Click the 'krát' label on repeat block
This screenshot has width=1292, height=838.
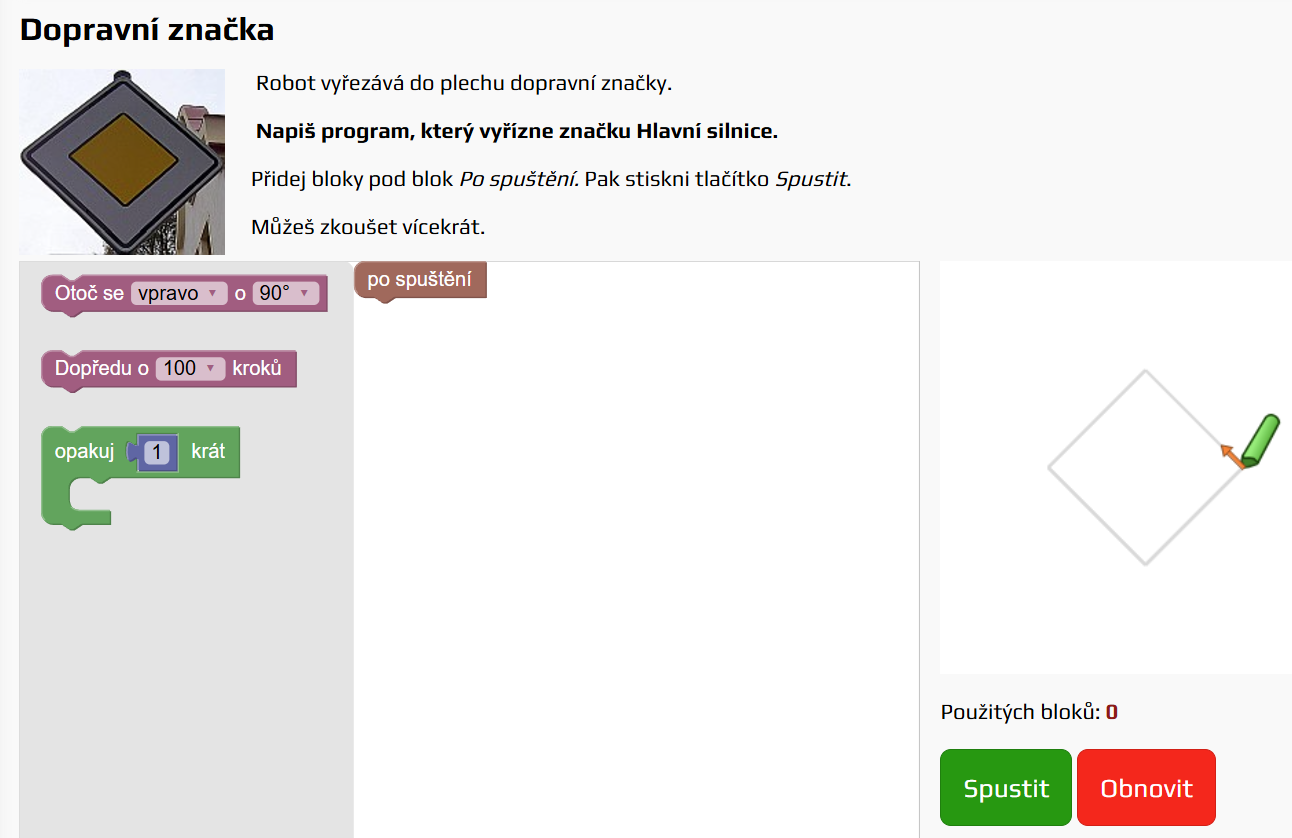[208, 451]
